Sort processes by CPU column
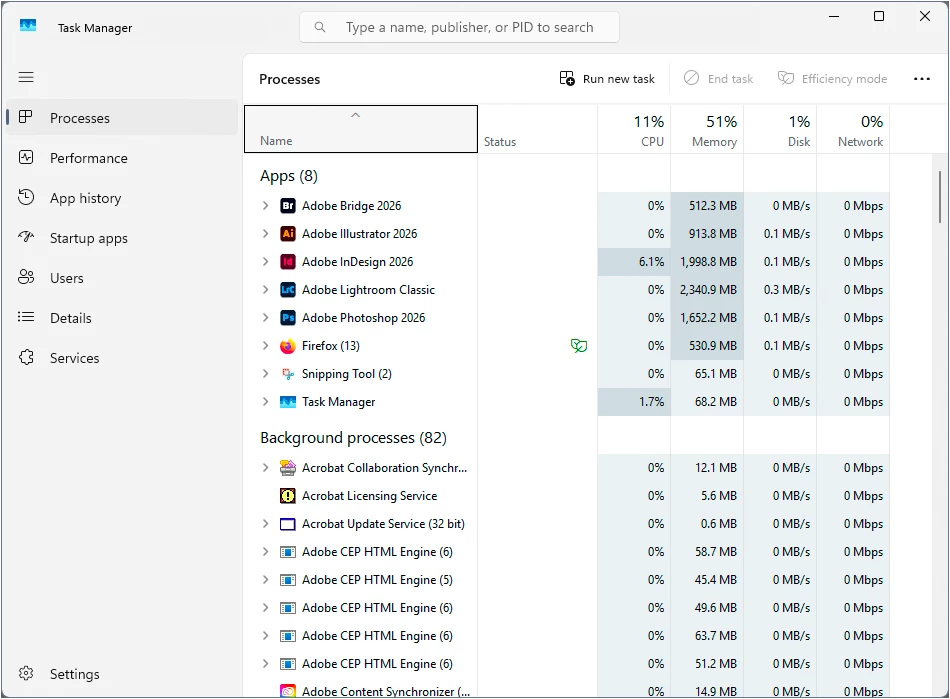Viewport: 950px width, 699px height. click(x=634, y=129)
